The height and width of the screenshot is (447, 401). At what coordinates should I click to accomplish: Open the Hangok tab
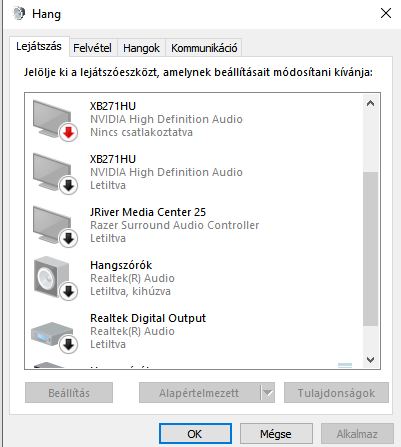point(141,48)
